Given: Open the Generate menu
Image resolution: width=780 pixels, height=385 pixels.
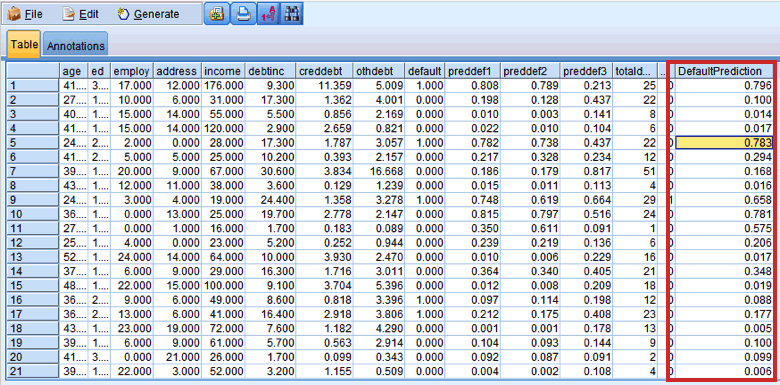Looking at the screenshot, I should pyautogui.click(x=148, y=14).
